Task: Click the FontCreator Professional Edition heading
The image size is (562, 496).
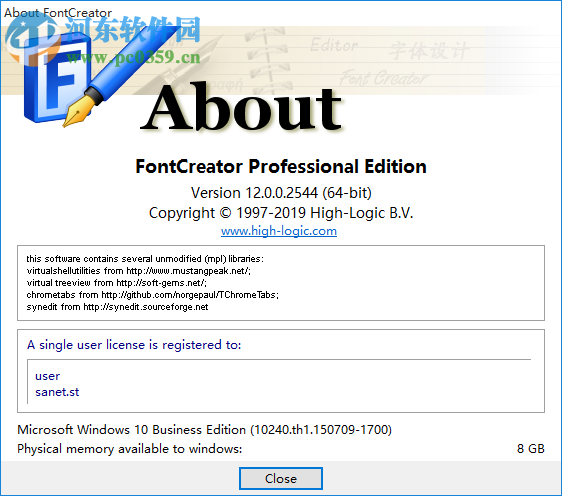Action: tap(281, 167)
